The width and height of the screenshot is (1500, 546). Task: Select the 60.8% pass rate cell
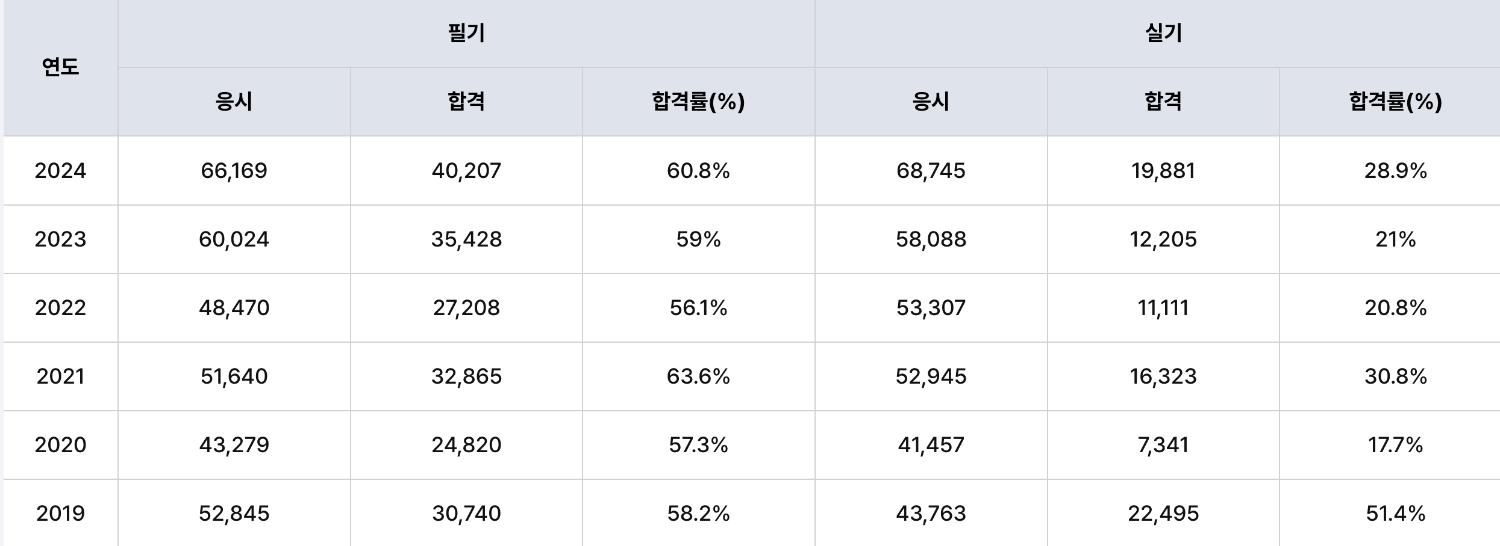[x=698, y=171]
